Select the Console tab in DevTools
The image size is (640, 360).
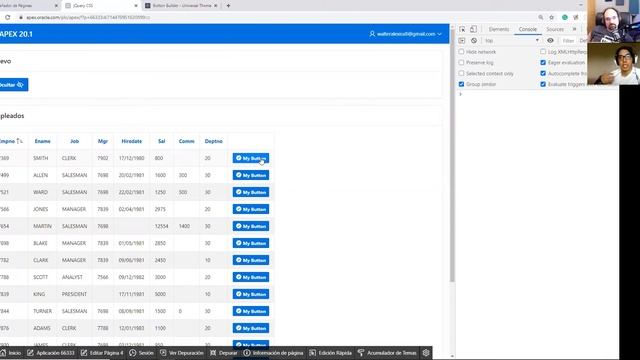pyautogui.click(x=528, y=29)
